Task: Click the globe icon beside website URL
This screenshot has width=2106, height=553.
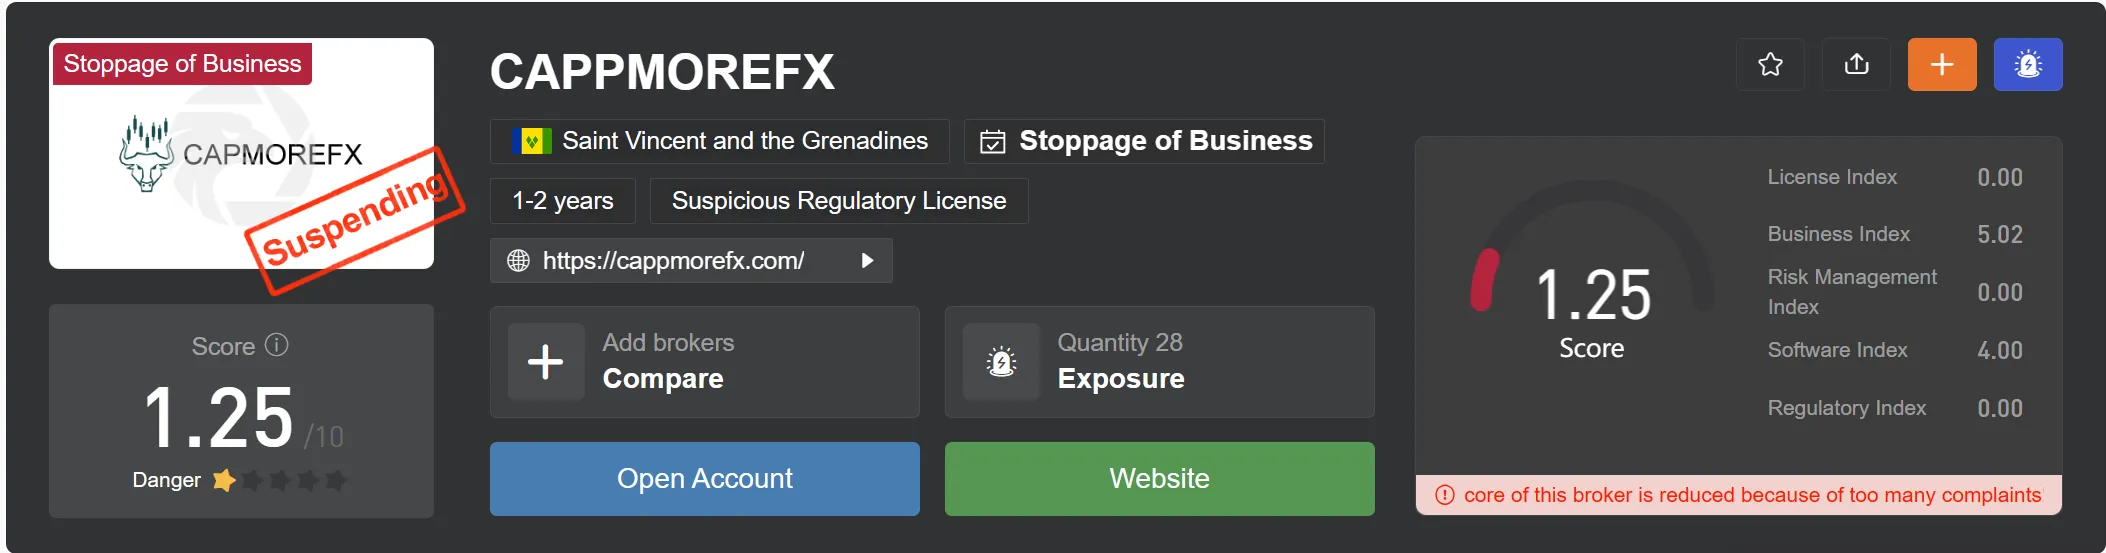Action: click(518, 261)
